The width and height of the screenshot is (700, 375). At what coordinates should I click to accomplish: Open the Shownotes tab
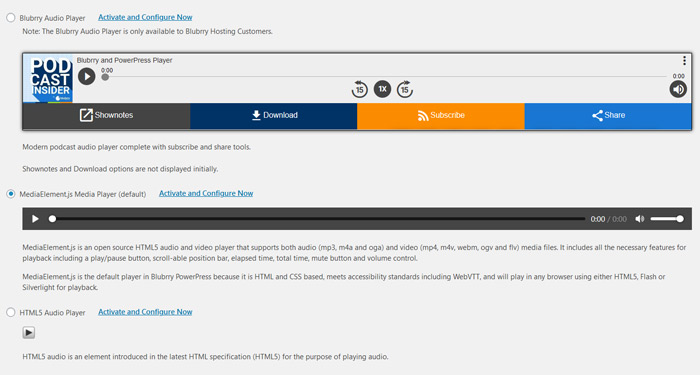(106, 116)
